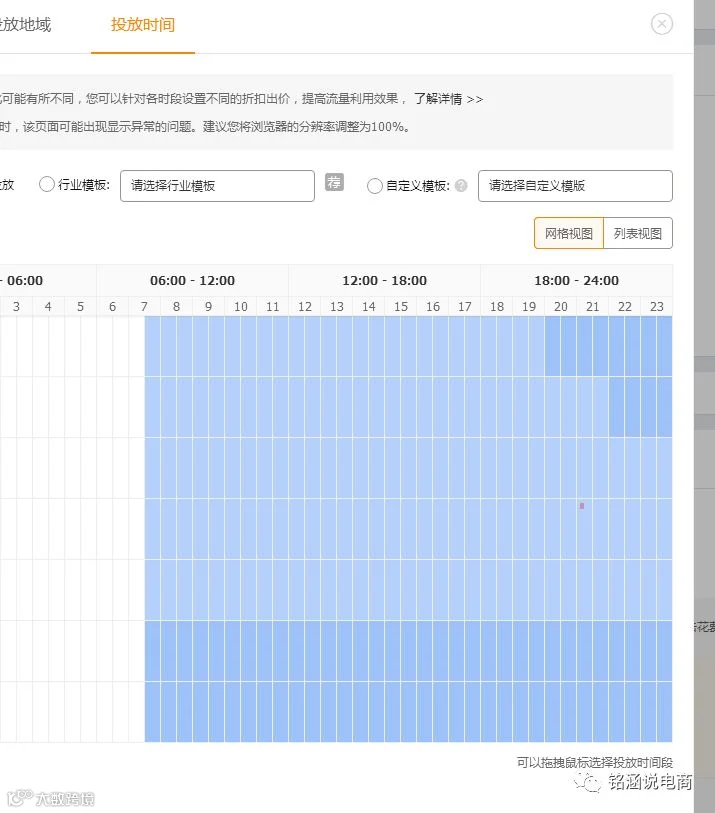The width and height of the screenshot is (715, 813).
Task: Click the green 荐 recommendation icon
Action: pyautogui.click(x=334, y=182)
